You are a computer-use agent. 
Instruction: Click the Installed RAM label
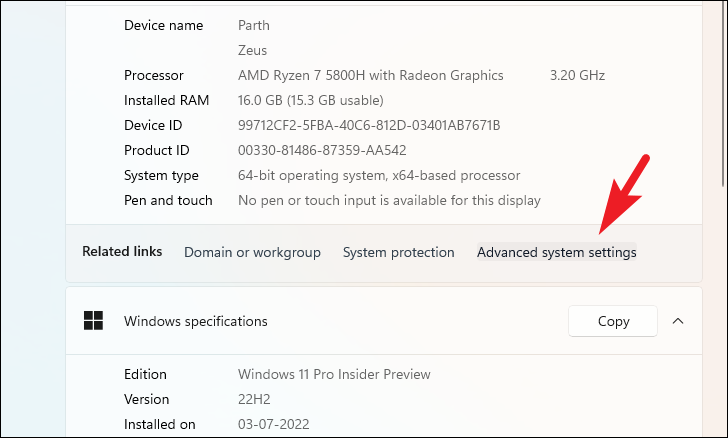click(166, 100)
